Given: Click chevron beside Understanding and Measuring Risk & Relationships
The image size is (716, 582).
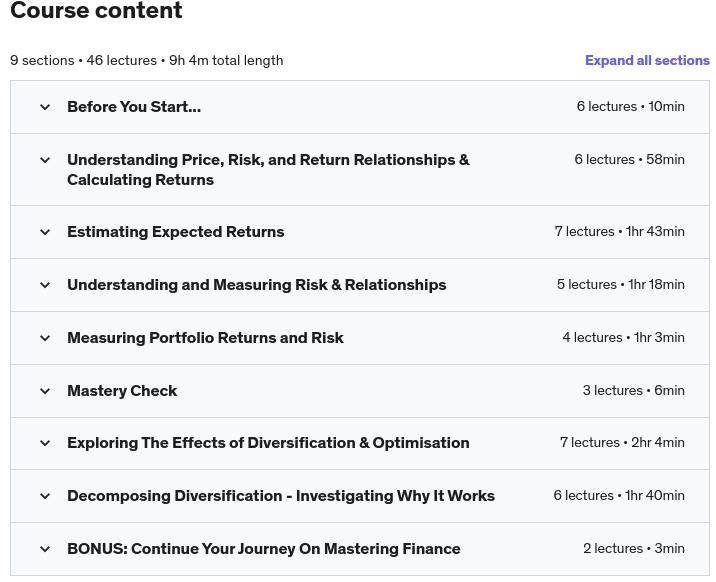Looking at the screenshot, I should (45, 285).
